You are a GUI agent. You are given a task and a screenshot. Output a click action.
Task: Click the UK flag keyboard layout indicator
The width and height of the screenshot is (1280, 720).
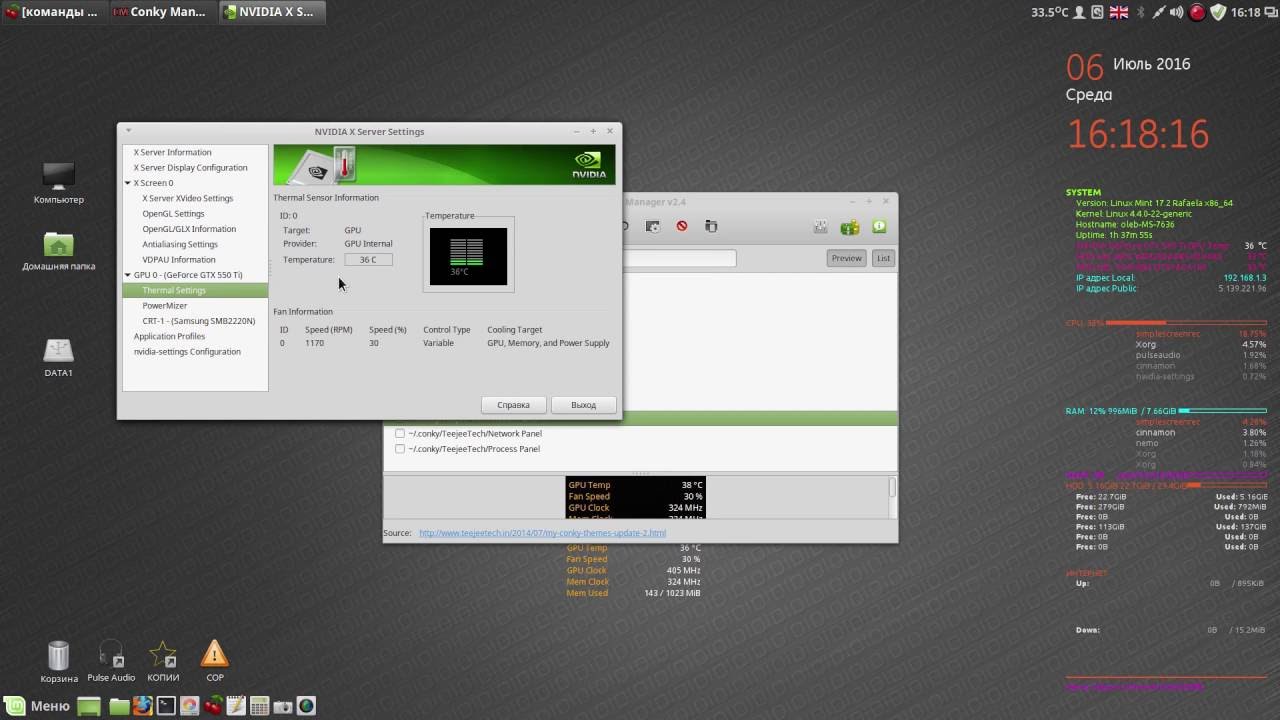click(1119, 12)
